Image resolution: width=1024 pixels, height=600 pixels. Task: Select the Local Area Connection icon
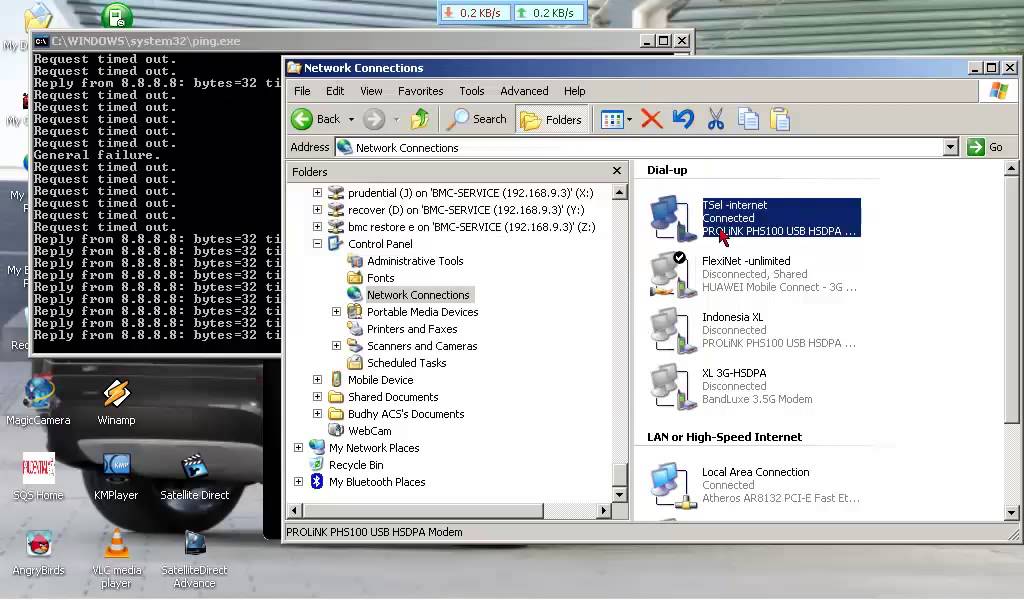pos(673,485)
